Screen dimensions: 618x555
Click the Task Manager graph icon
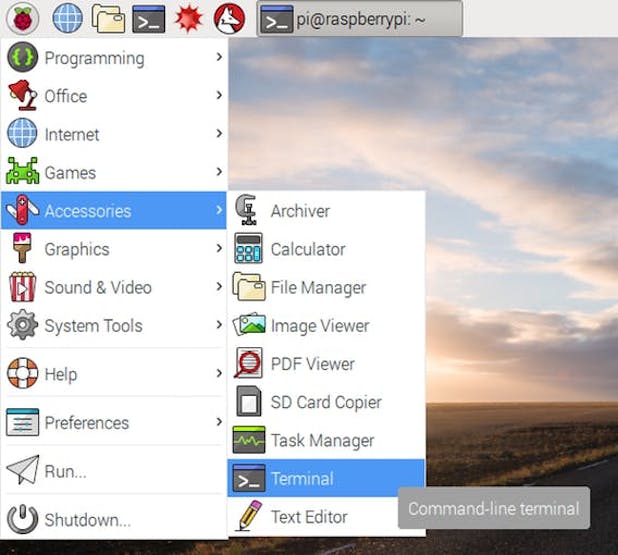pyautogui.click(x=249, y=440)
